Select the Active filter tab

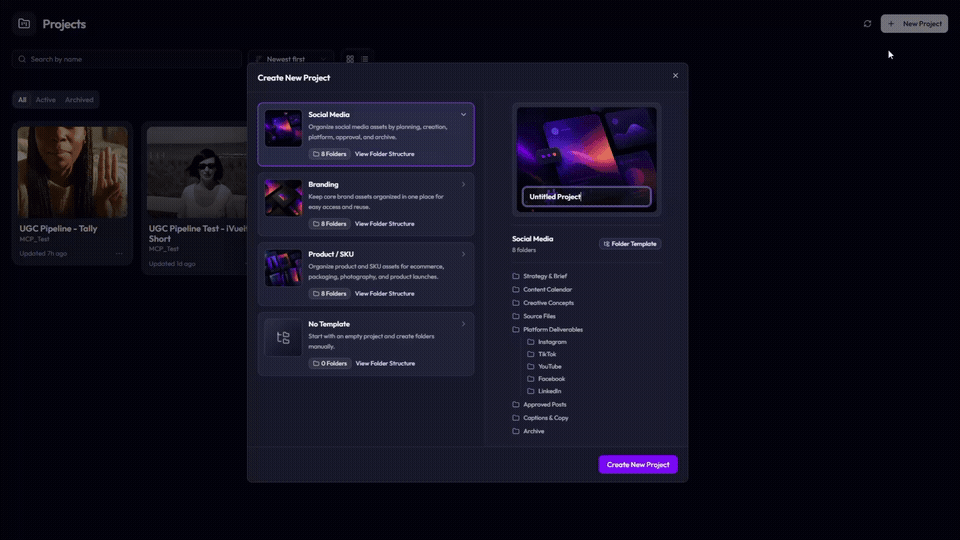(x=45, y=100)
